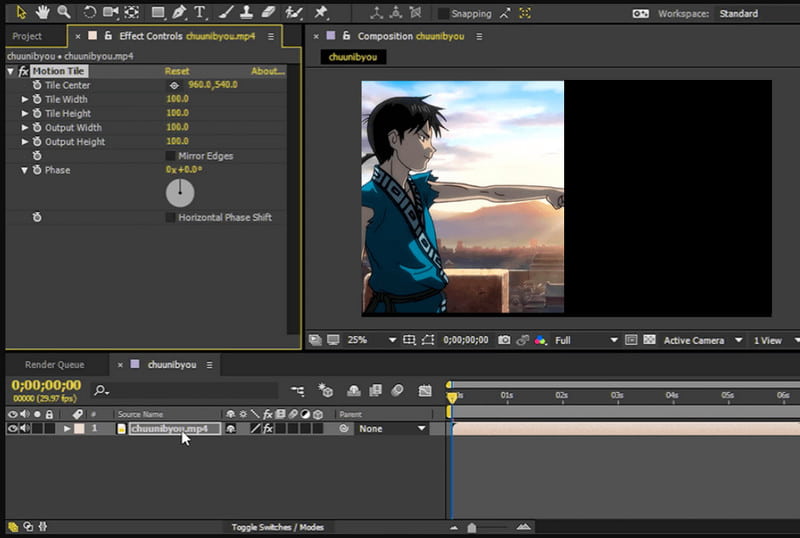Toggle Phase stopwatch for keyframing

point(37,170)
